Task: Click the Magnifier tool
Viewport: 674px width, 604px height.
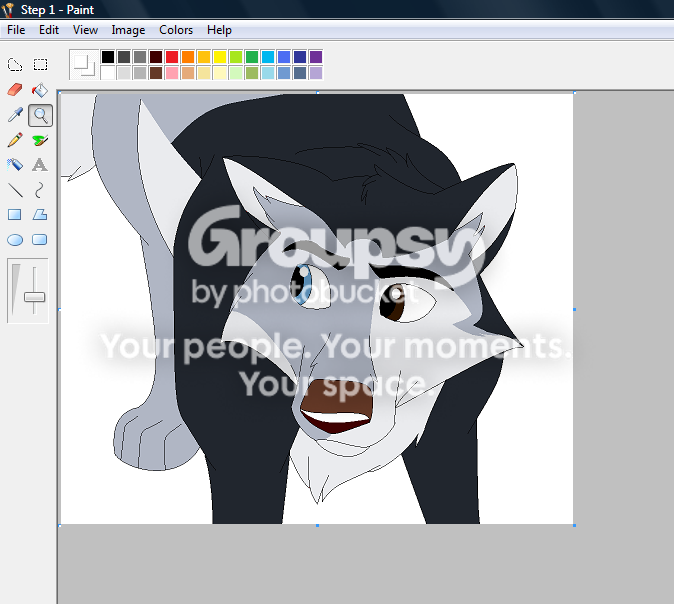Action: [x=40, y=115]
